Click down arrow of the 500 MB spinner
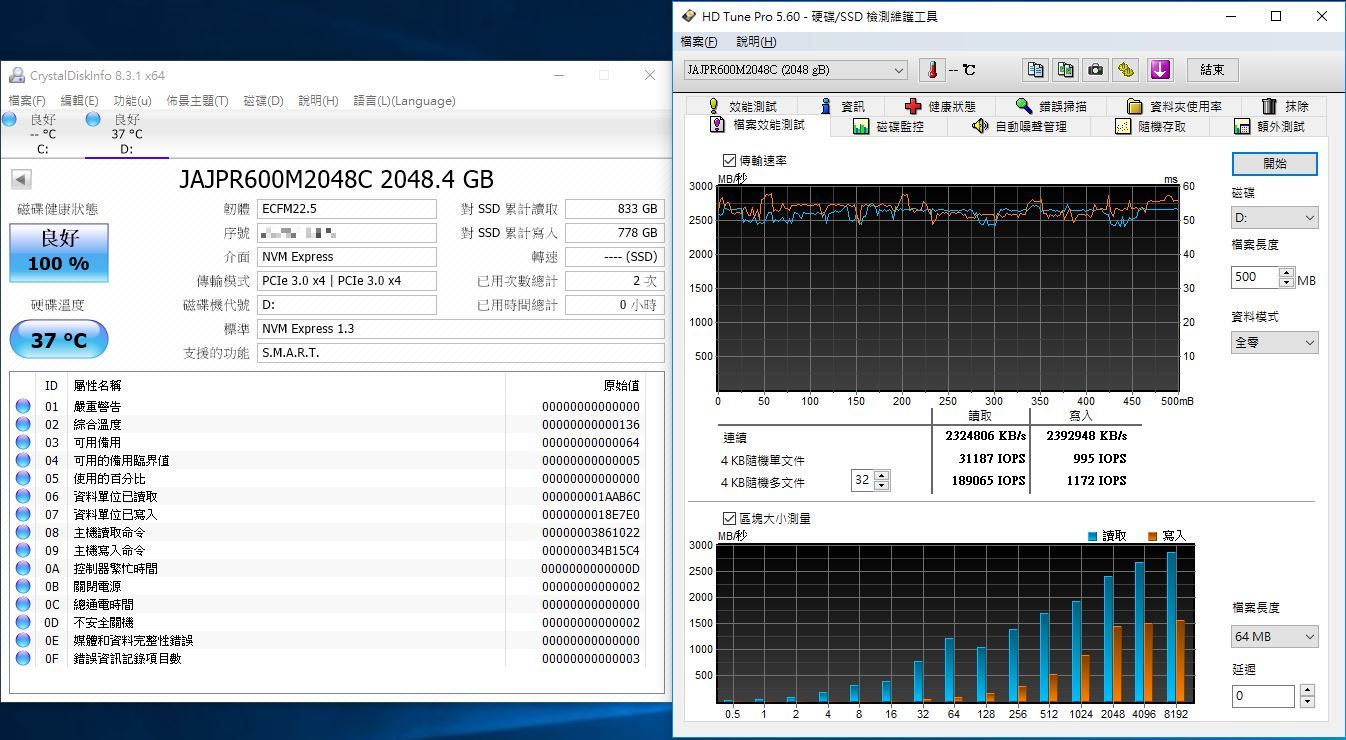This screenshot has width=1346, height=740. 1286,283
